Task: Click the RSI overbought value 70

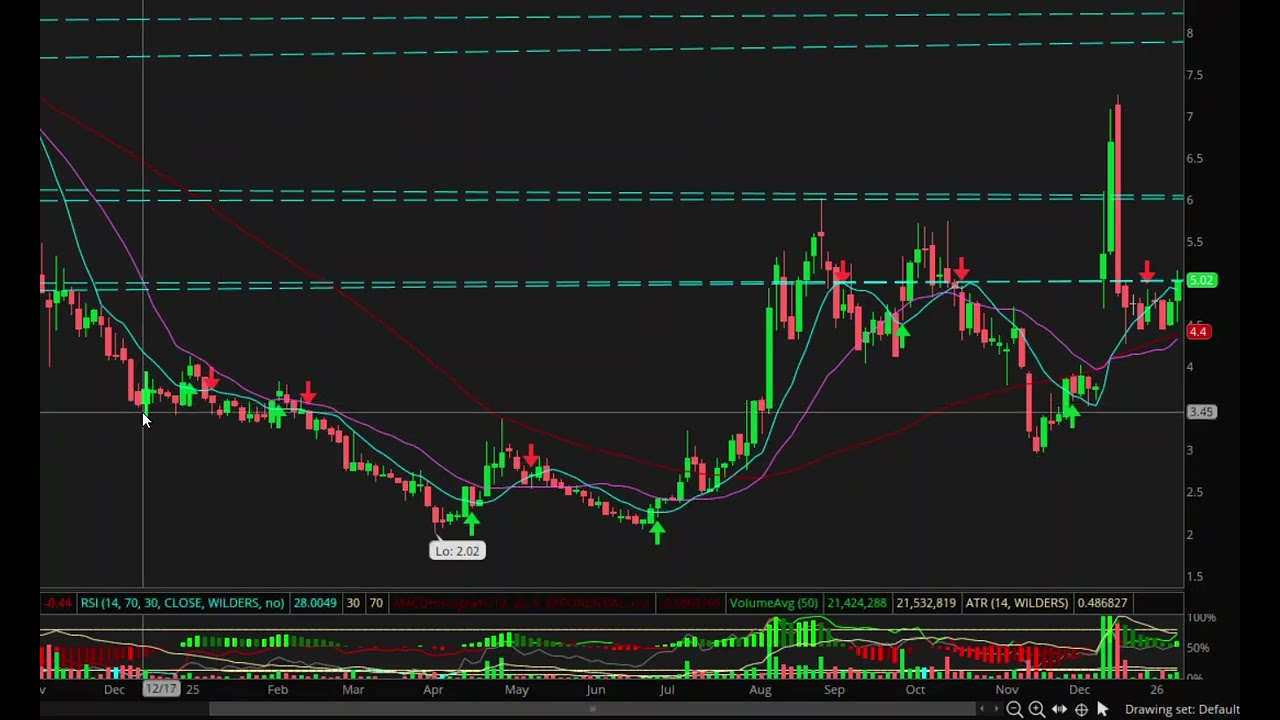Action: coord(376,603)
